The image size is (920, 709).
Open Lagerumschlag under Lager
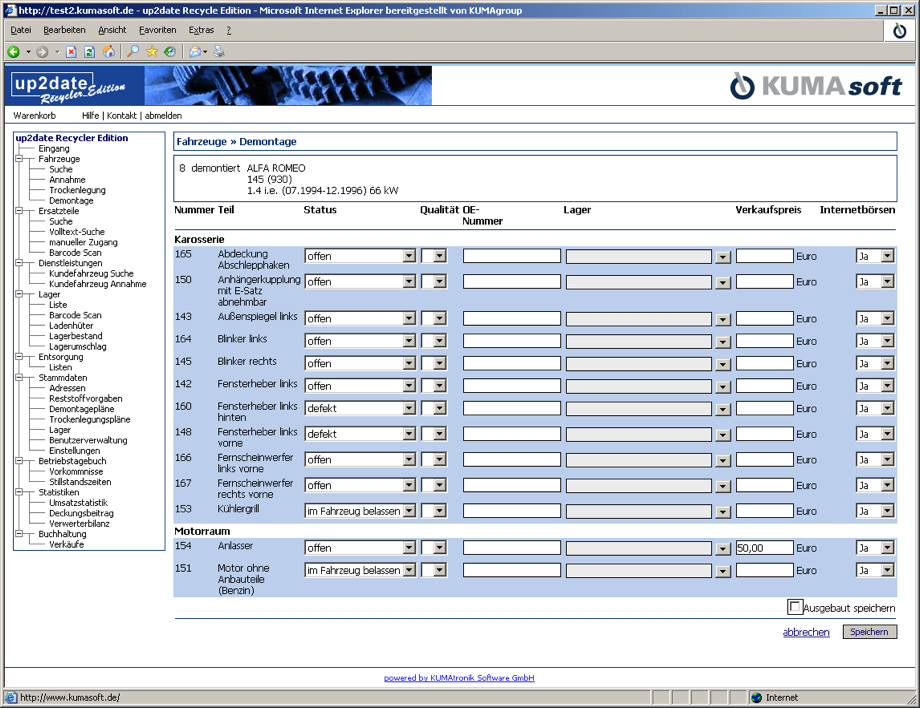77,346
